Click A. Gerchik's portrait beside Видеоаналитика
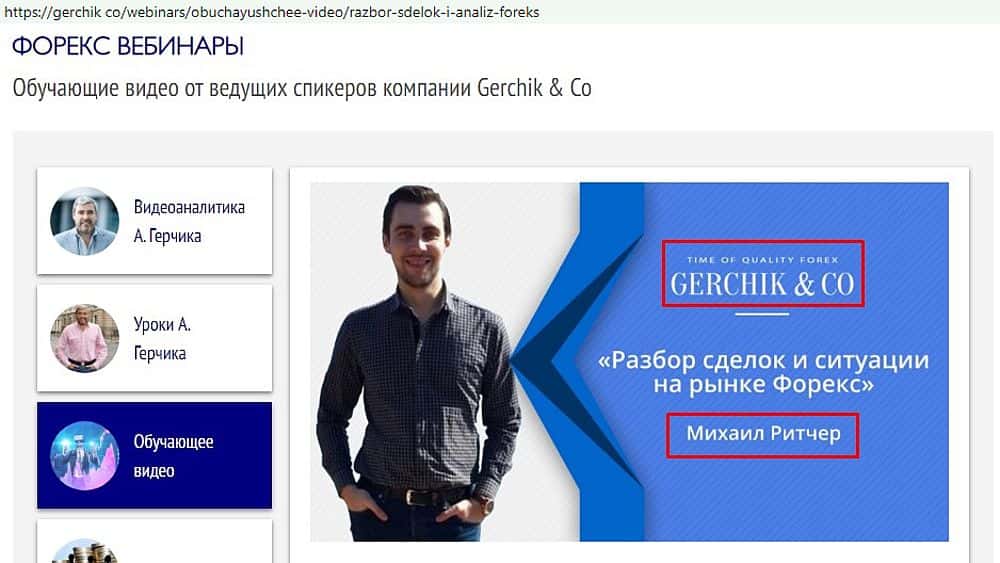Screen dimensions: 1000x563 coord(84,221)
